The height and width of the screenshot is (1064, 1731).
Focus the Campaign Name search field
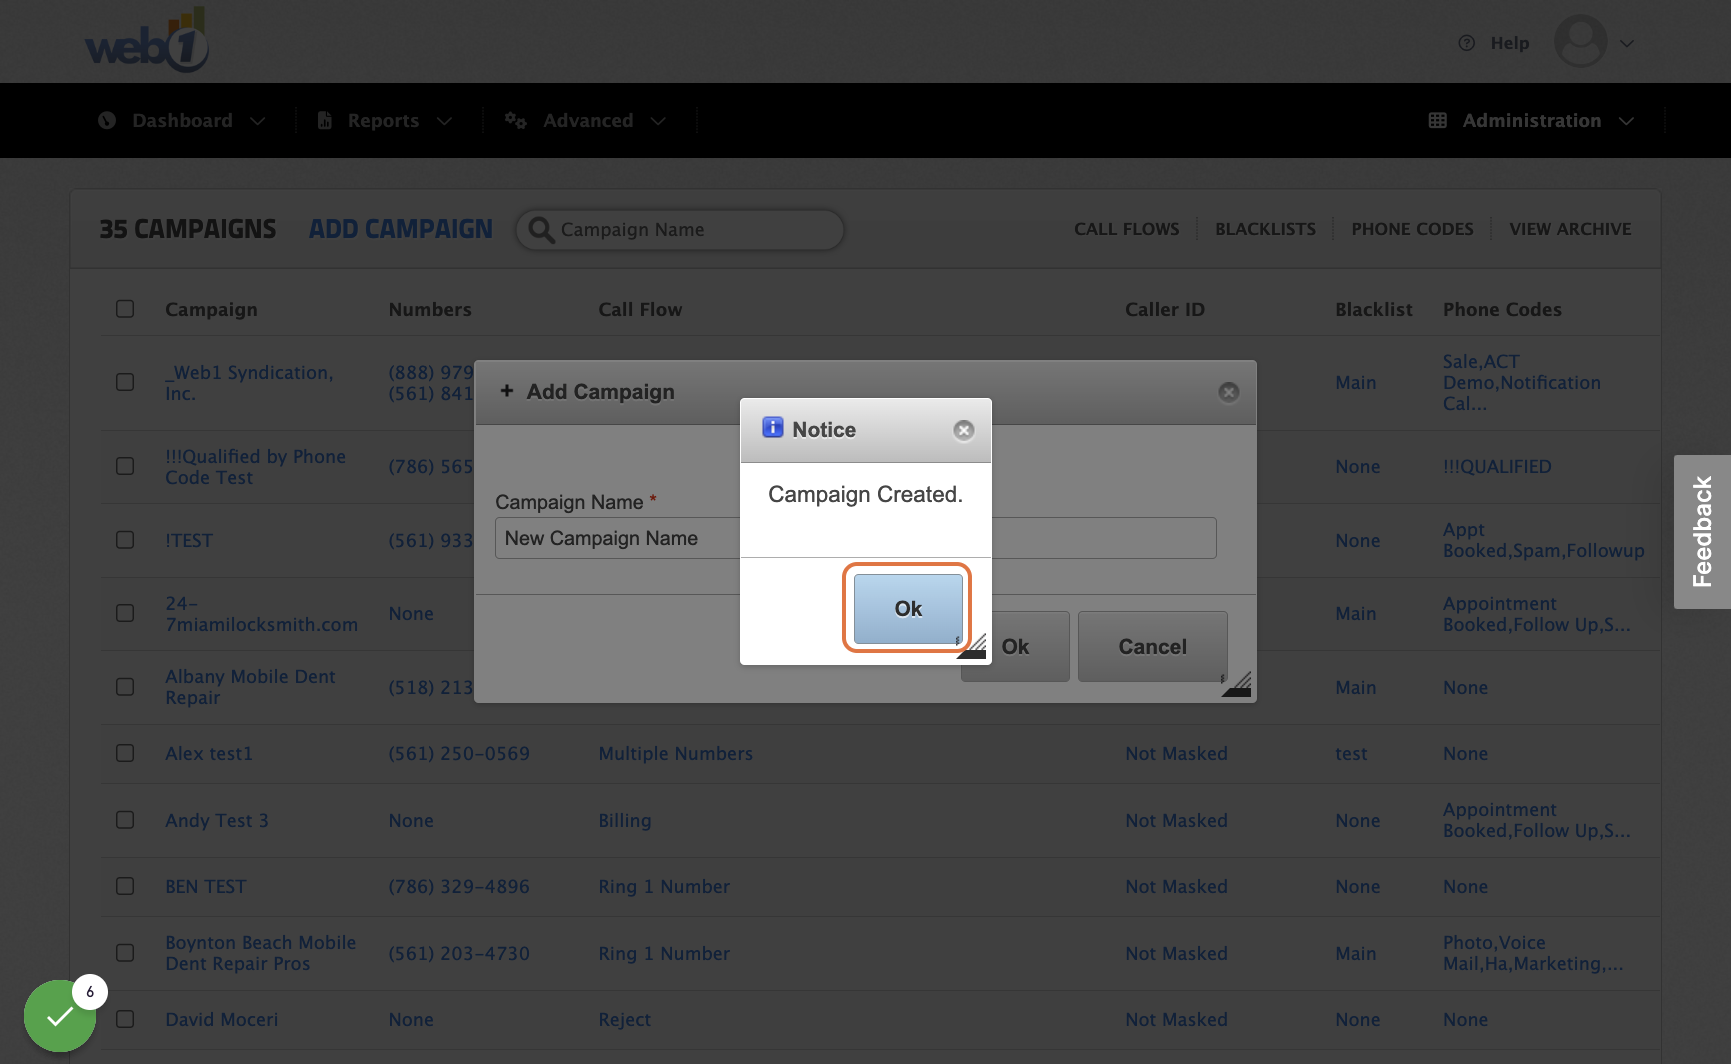(680, 230)
